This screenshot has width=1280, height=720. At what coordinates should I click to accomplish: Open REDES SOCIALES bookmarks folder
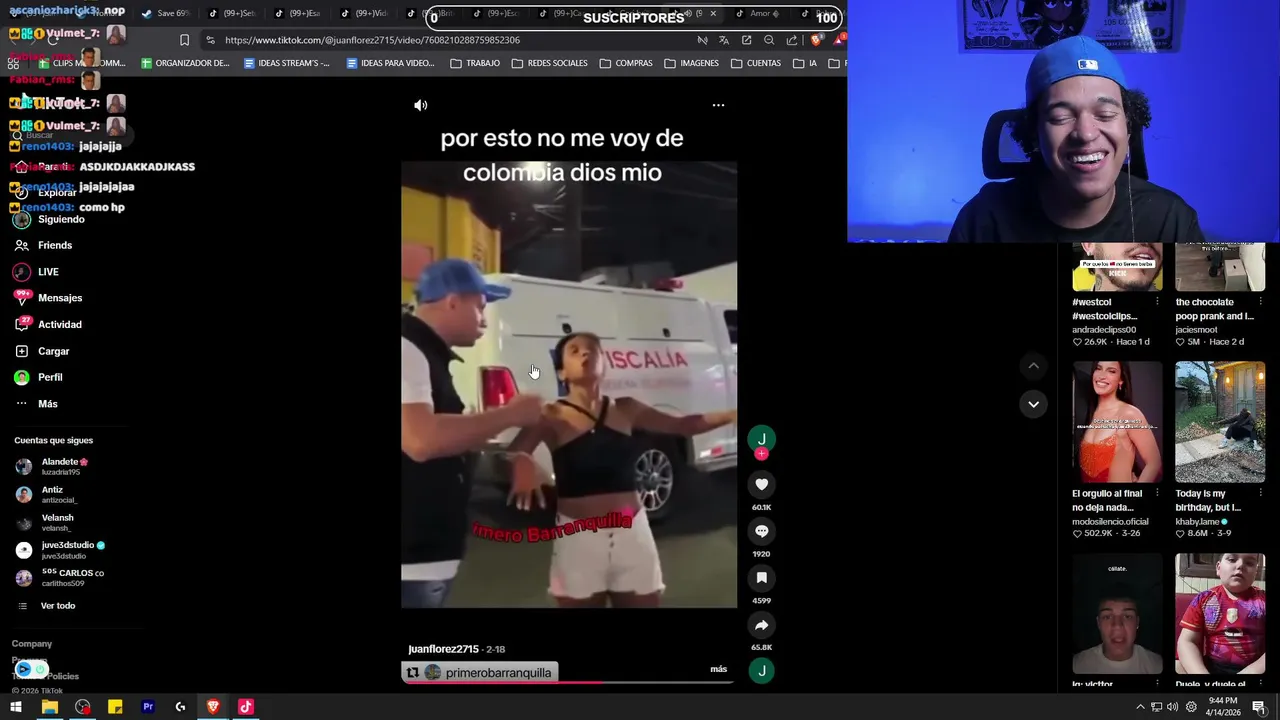click(550, 63)
